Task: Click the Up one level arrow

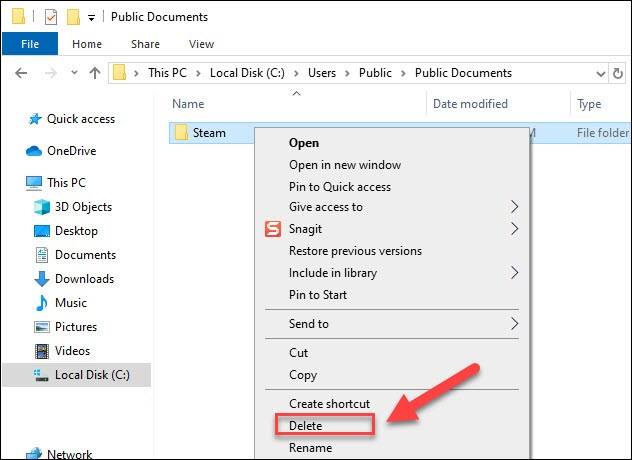Action: pyautogui.click(x=95, y=73)
